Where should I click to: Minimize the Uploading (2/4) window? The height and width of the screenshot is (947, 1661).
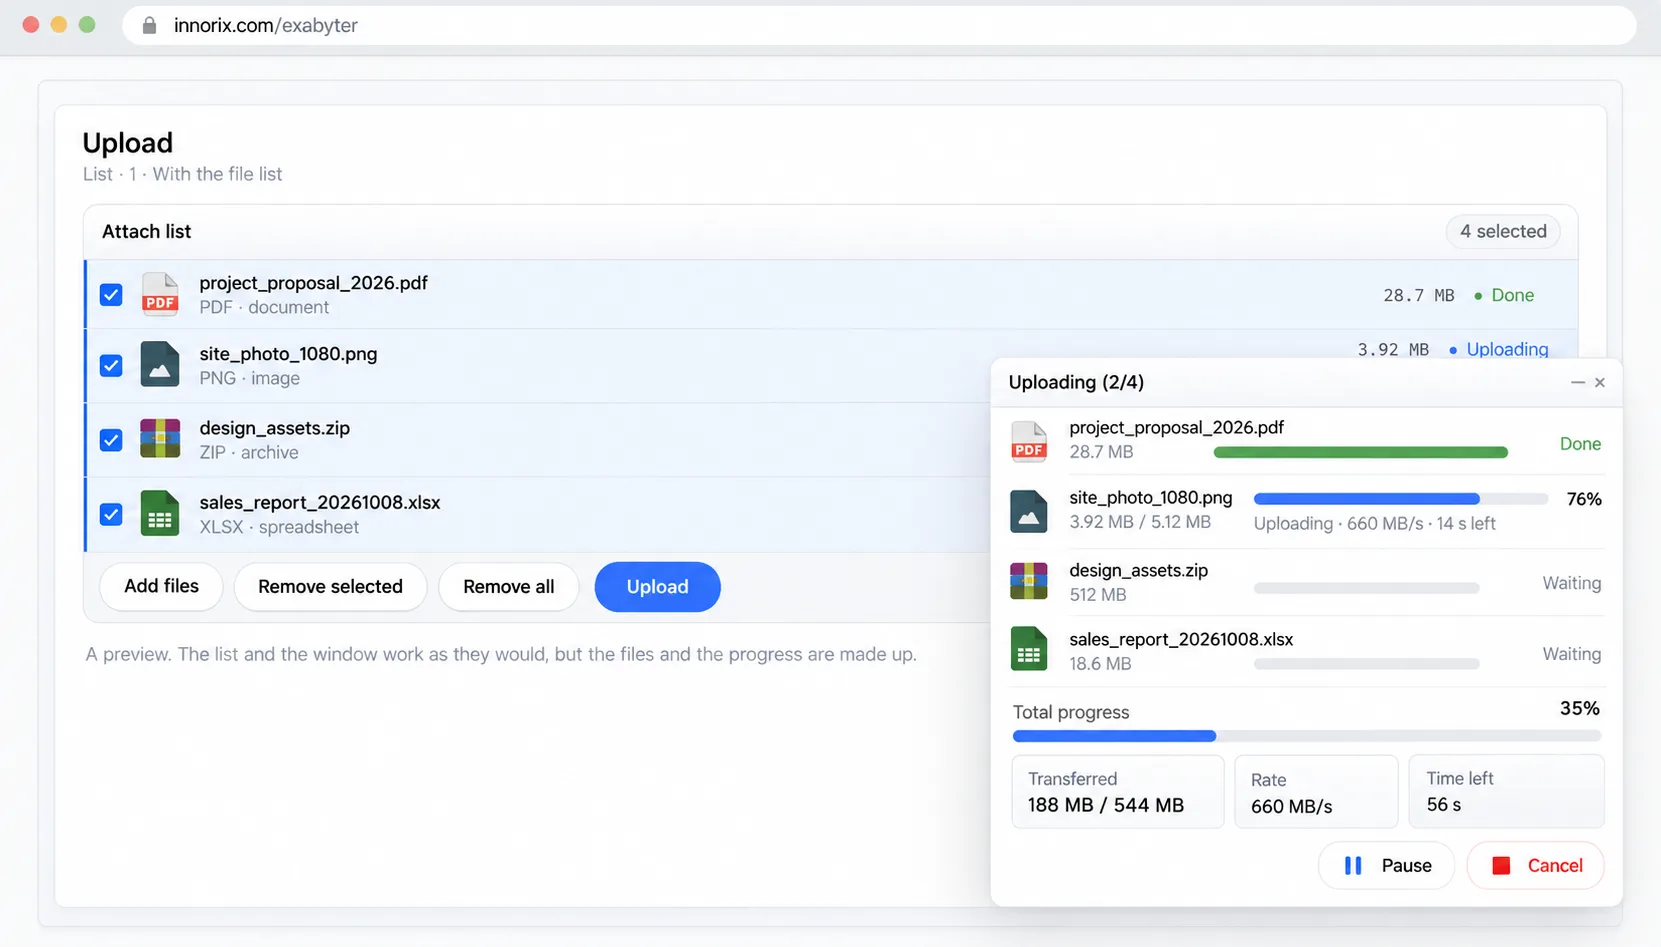coord(1578,382)
